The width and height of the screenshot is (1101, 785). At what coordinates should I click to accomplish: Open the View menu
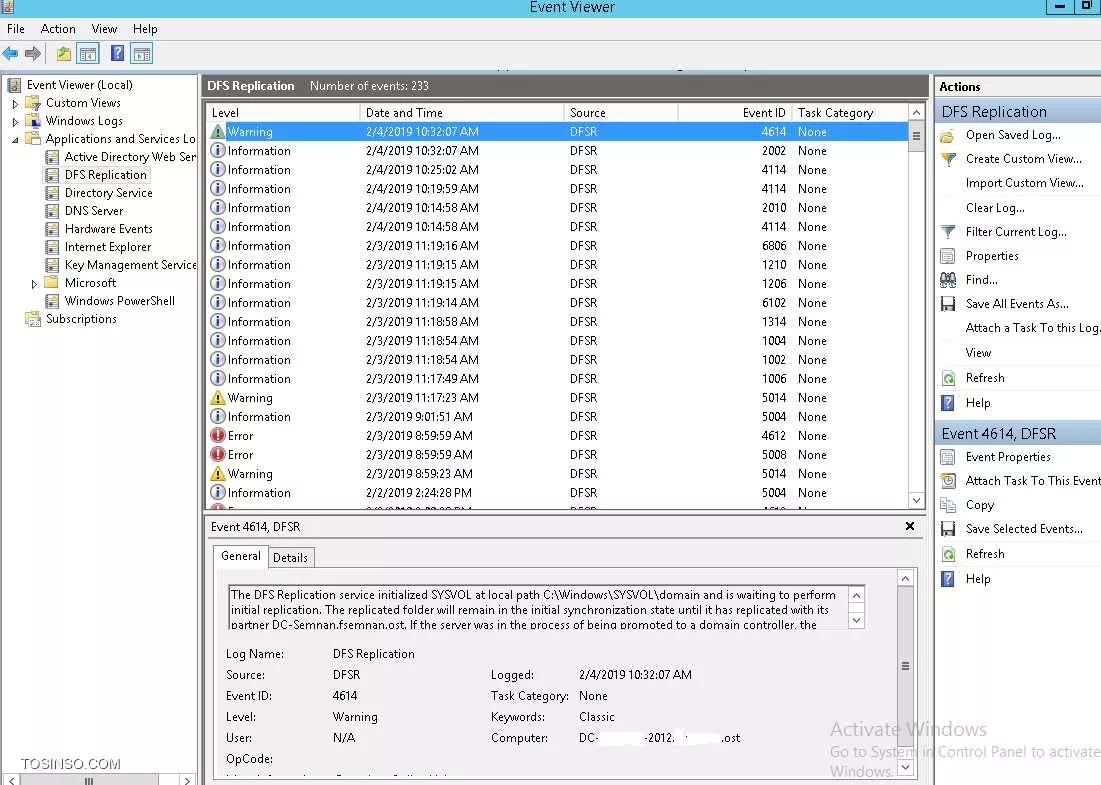(x=104, y=29)
